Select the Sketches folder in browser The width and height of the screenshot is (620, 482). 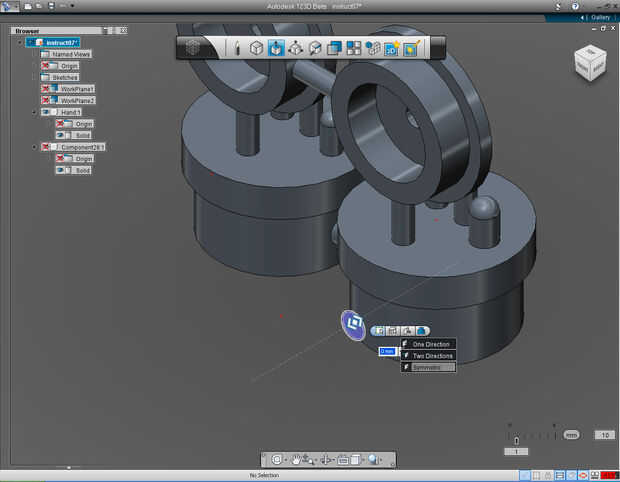(x=60, y=77)
